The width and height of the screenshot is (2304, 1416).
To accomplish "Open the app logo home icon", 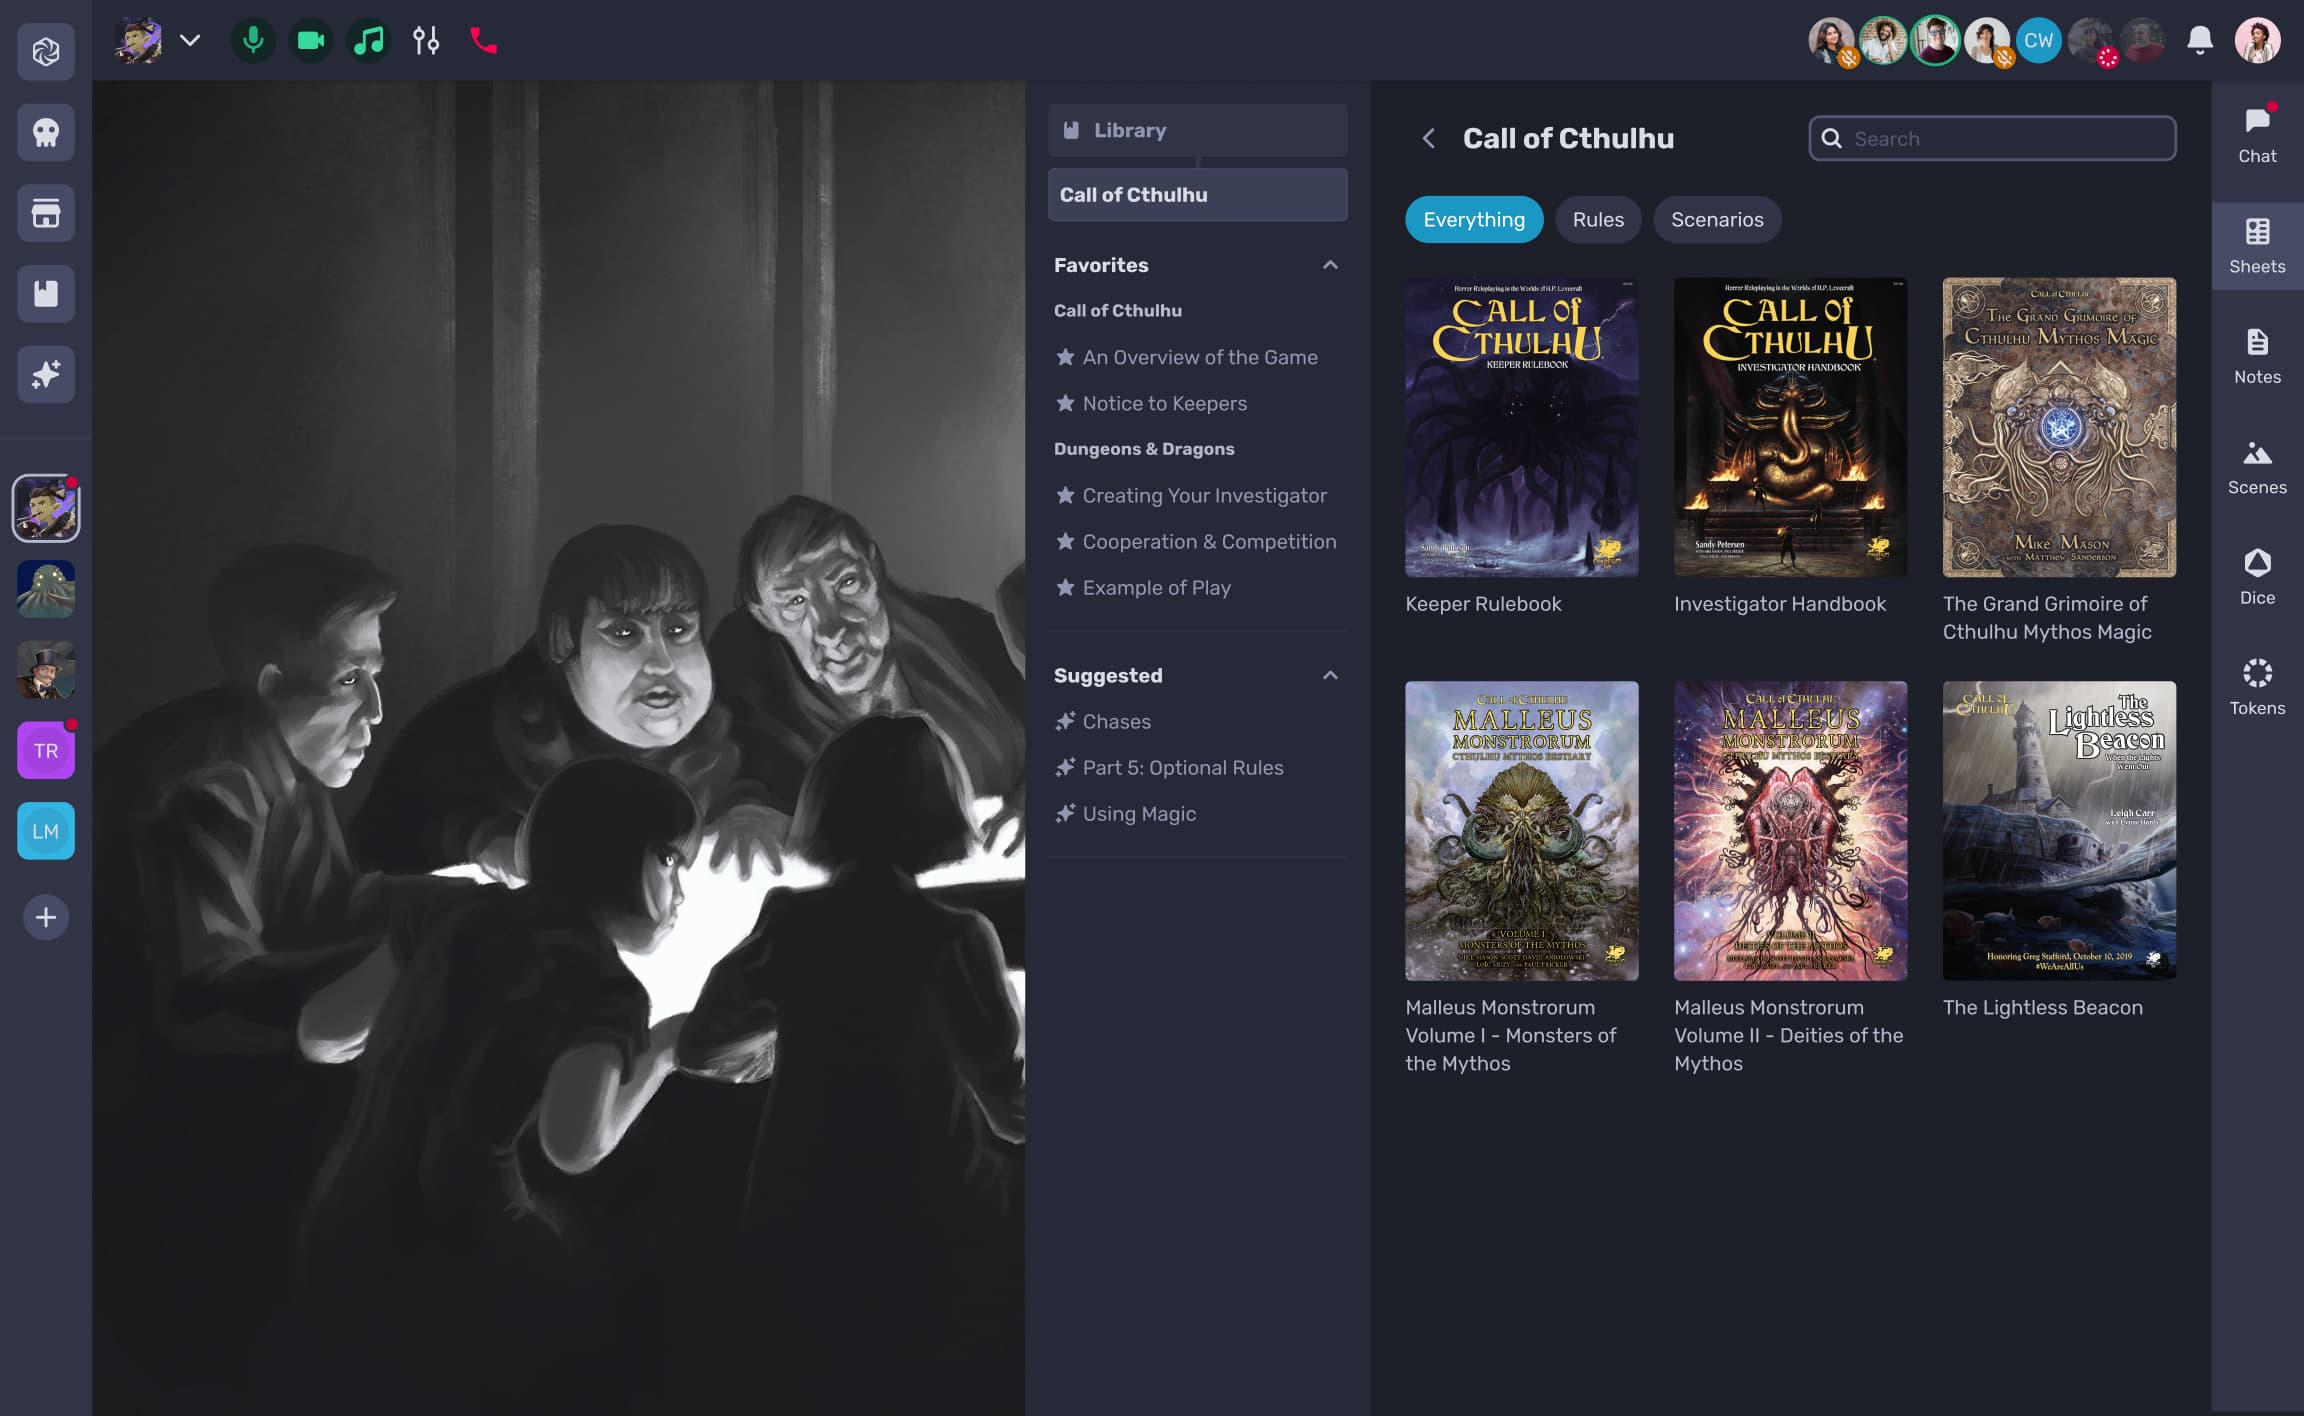I will (46, 51).
